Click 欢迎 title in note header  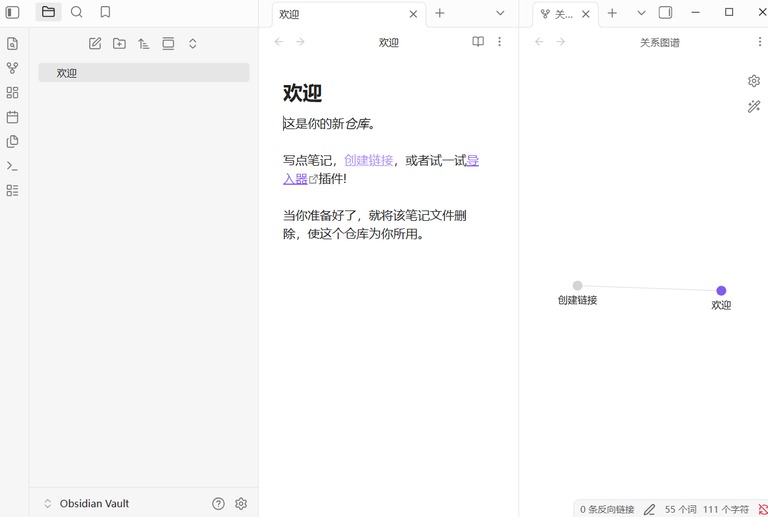pyautogui.click(x=388, y=43)
